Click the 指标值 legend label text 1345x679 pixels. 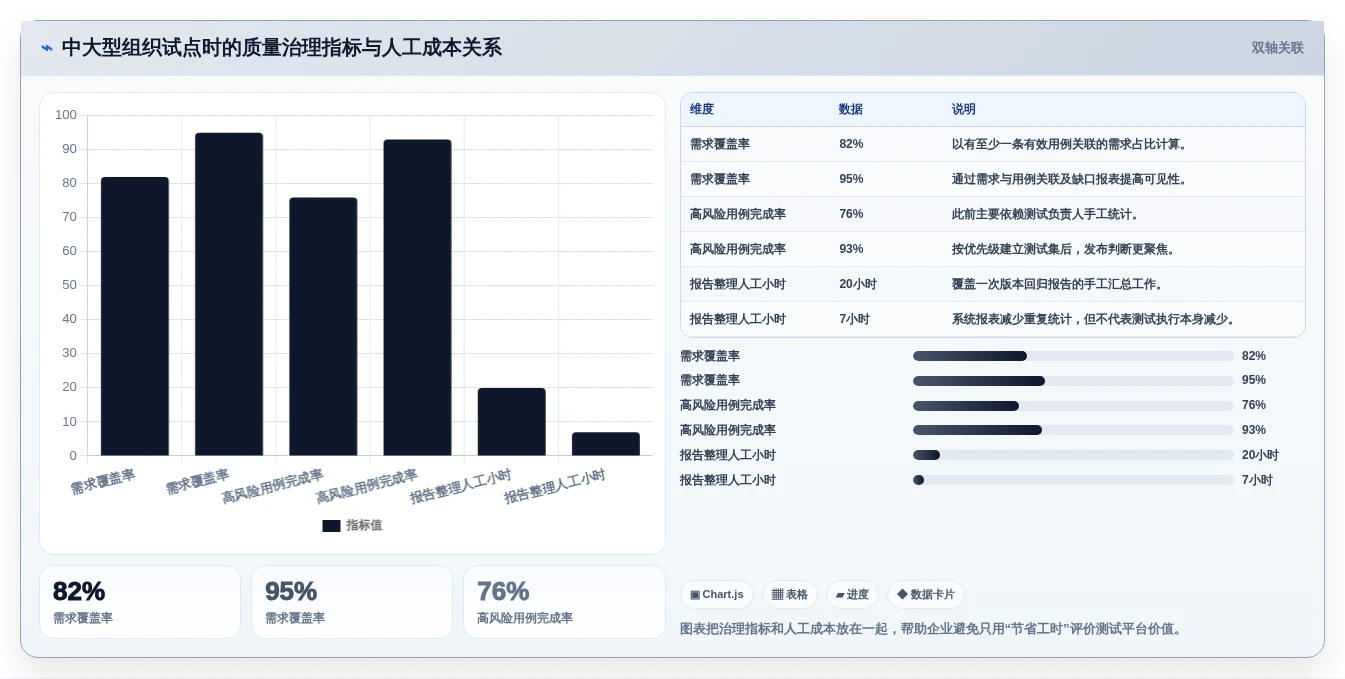point(364,526)
